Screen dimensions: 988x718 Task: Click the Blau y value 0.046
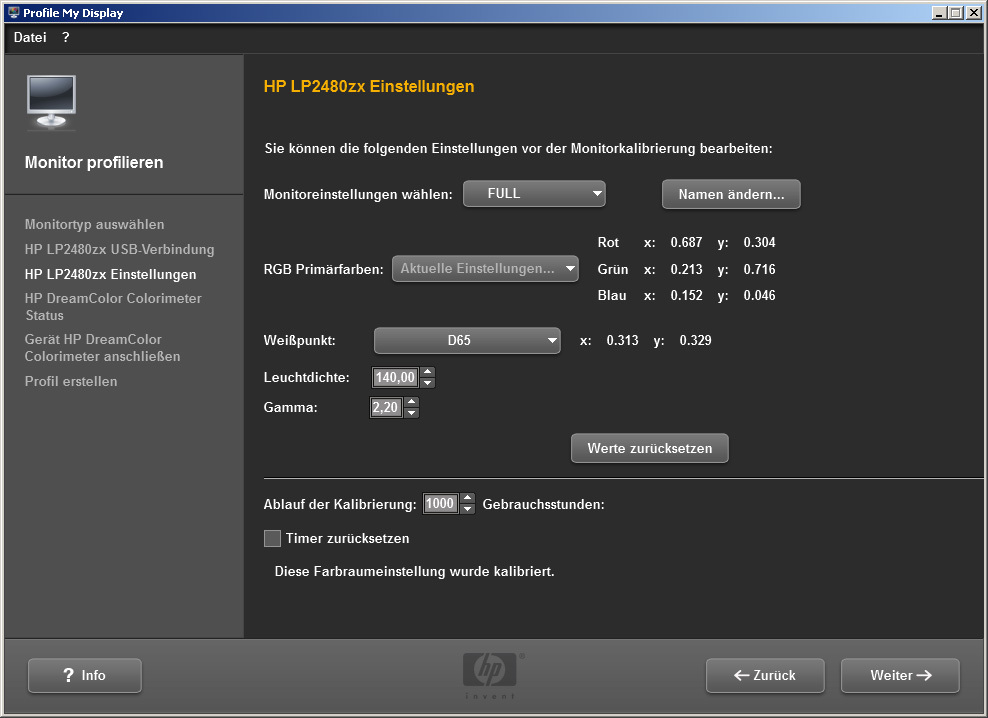click(759, 296)
